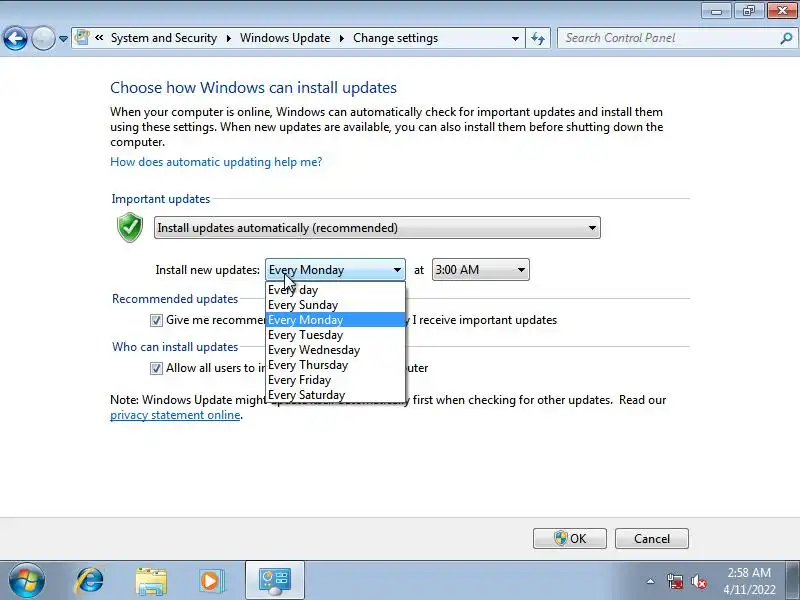This screenshot has height=600, width=800.
Task: Click the Choose how Windows can install updates title
Action: [x=254, y=87]
